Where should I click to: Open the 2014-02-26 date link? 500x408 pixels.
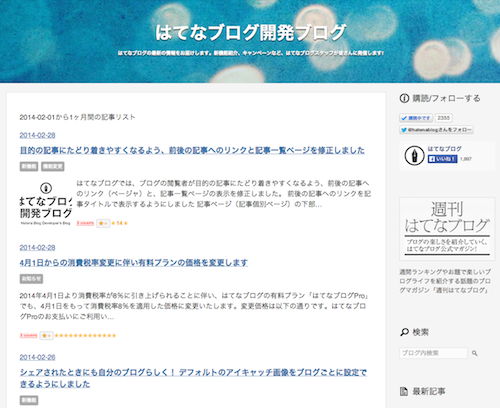(x=37, y=357)
